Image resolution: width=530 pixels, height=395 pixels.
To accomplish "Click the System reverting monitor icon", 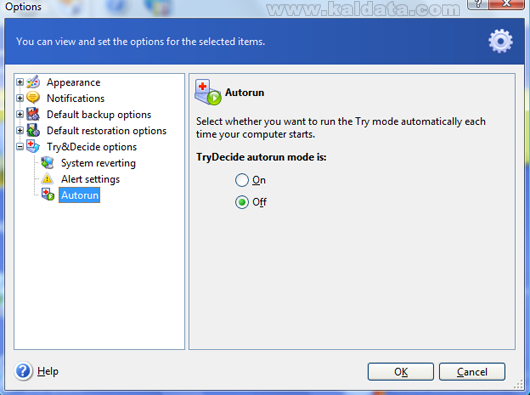I will [47, 163].
